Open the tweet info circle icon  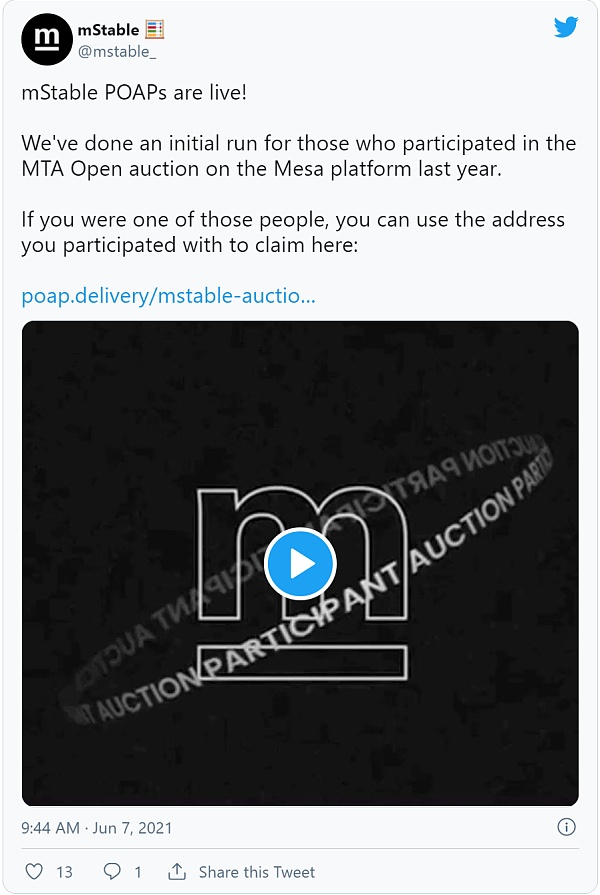[x=566, y=827]
